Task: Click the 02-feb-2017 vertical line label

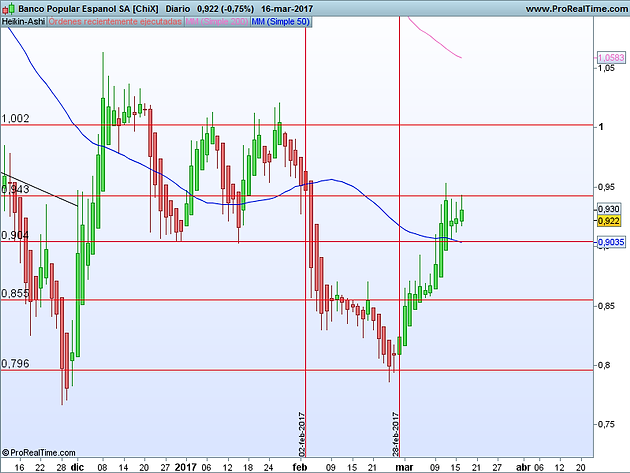Action: click(302, 434)
